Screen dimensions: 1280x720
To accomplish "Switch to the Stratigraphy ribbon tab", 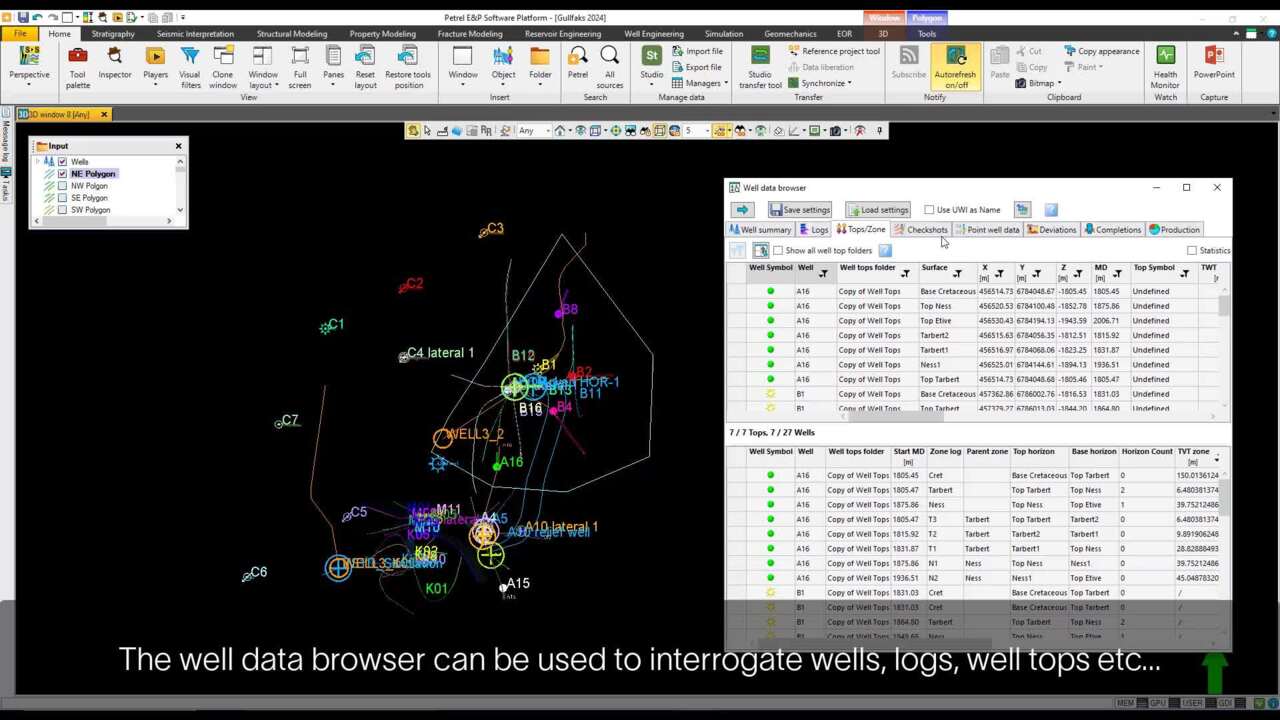I will [112, 34].
